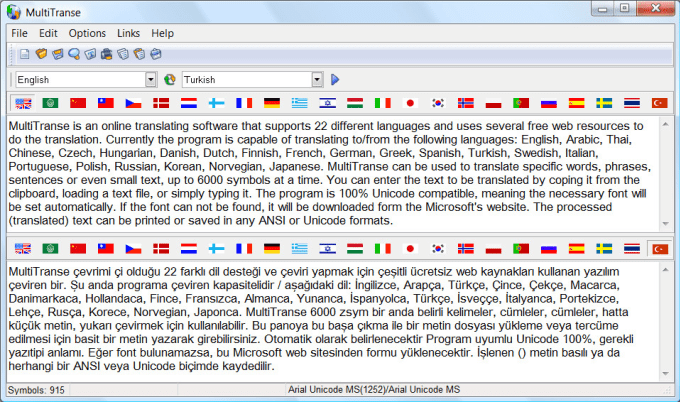Select Dutch flag in source language row
The image size is (680, 402).
[x=189, y=103]
